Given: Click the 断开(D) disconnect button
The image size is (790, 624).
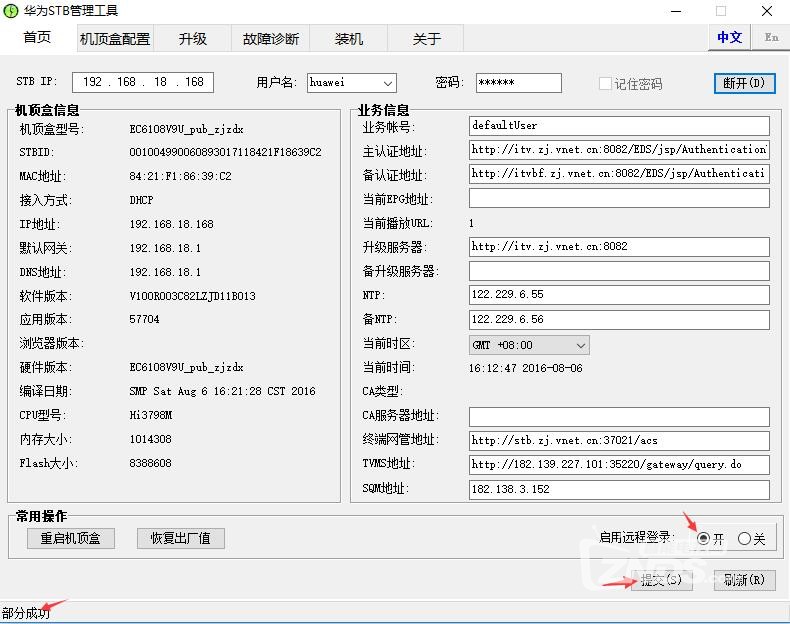Looking at the screenshot, I should click(x=744, y=83).
